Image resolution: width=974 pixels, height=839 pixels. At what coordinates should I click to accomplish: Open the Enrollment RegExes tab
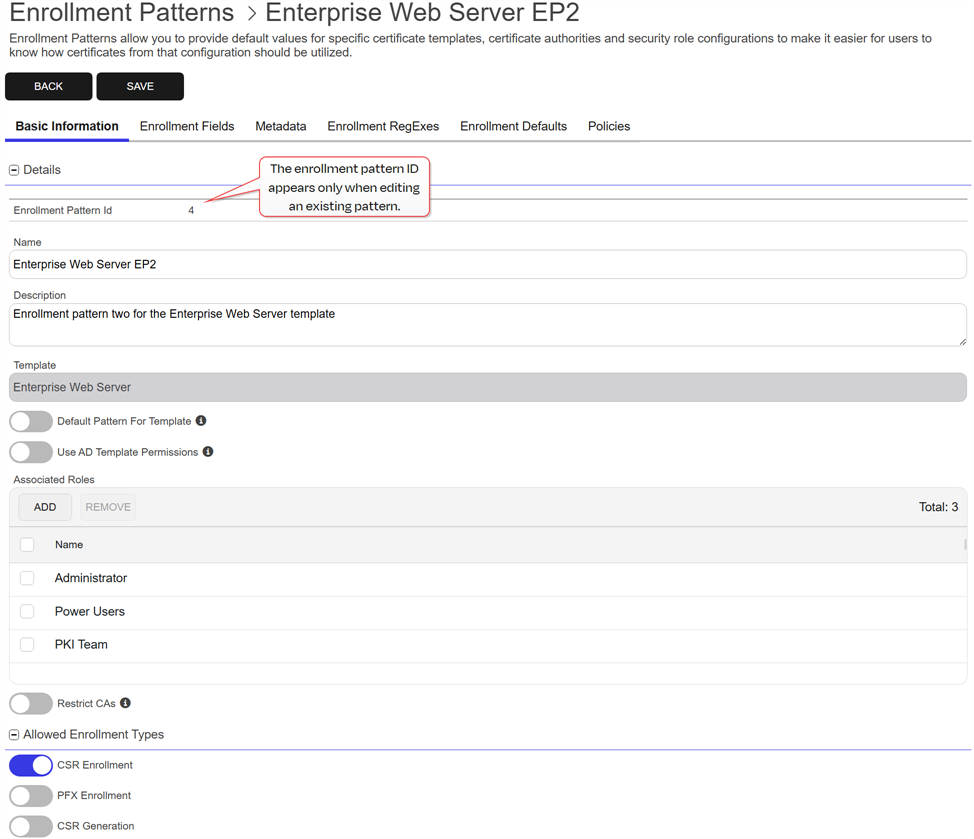(383, 126)
